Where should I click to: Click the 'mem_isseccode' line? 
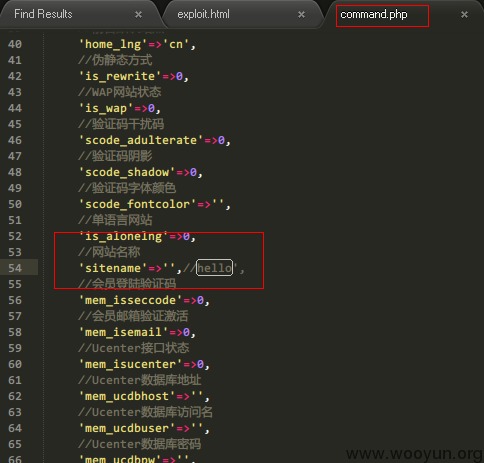point(144,300)
